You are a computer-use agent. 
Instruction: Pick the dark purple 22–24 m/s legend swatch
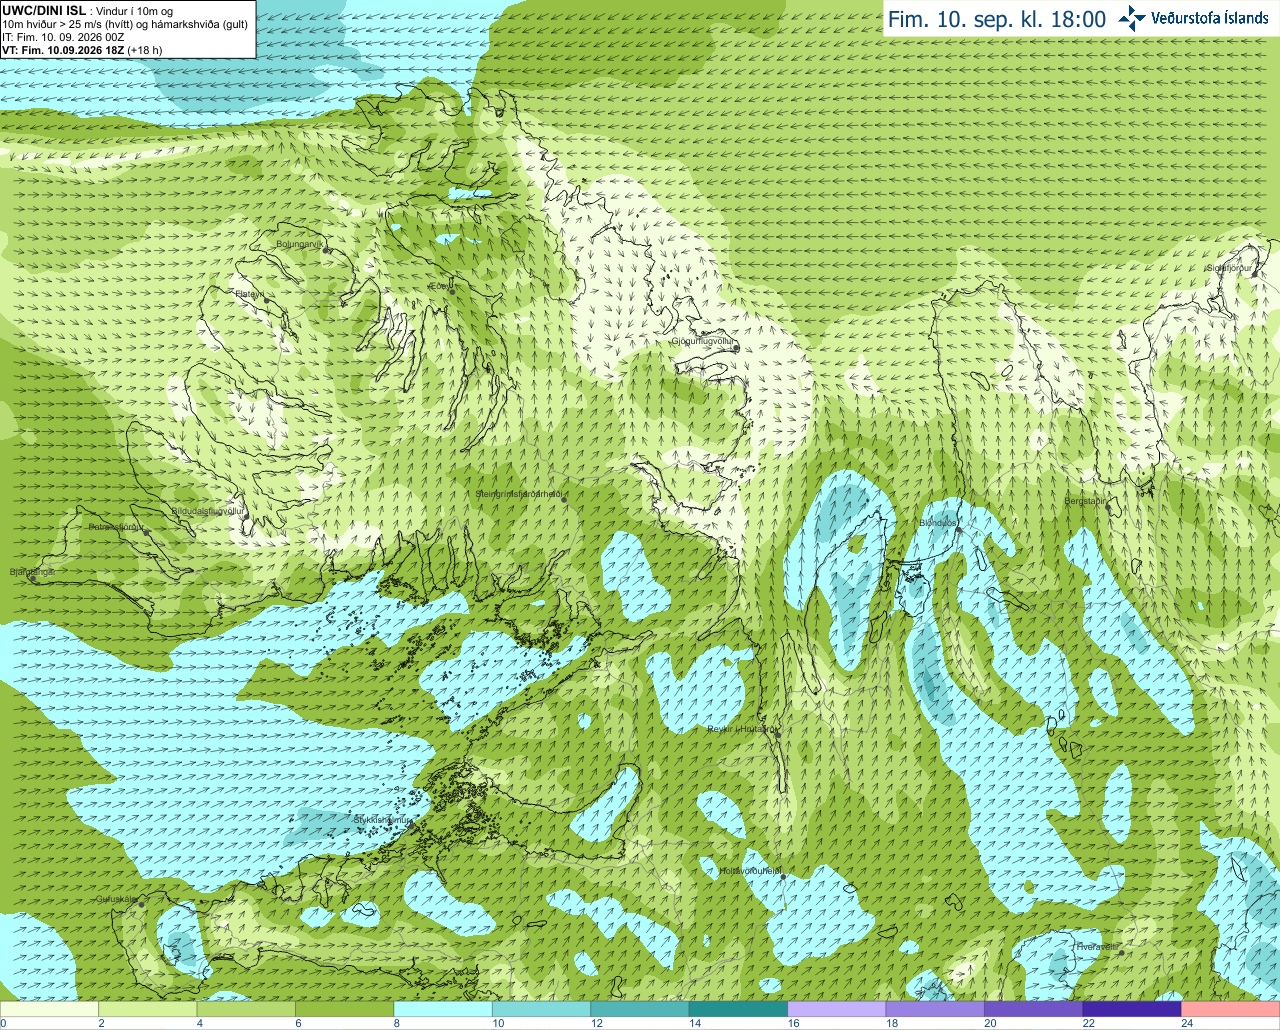pos(1132,1009)
